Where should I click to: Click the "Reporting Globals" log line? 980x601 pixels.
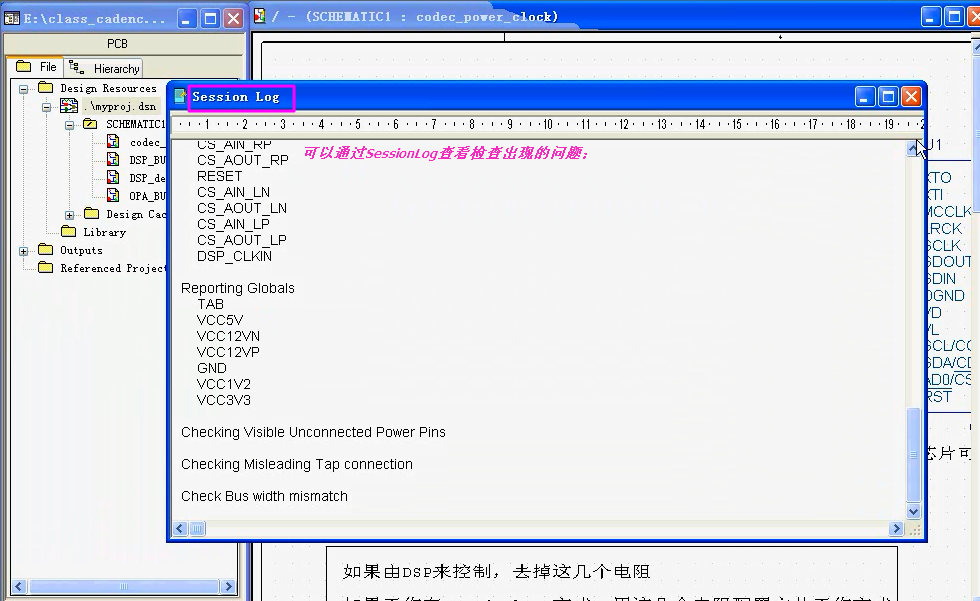click(238, 288)
